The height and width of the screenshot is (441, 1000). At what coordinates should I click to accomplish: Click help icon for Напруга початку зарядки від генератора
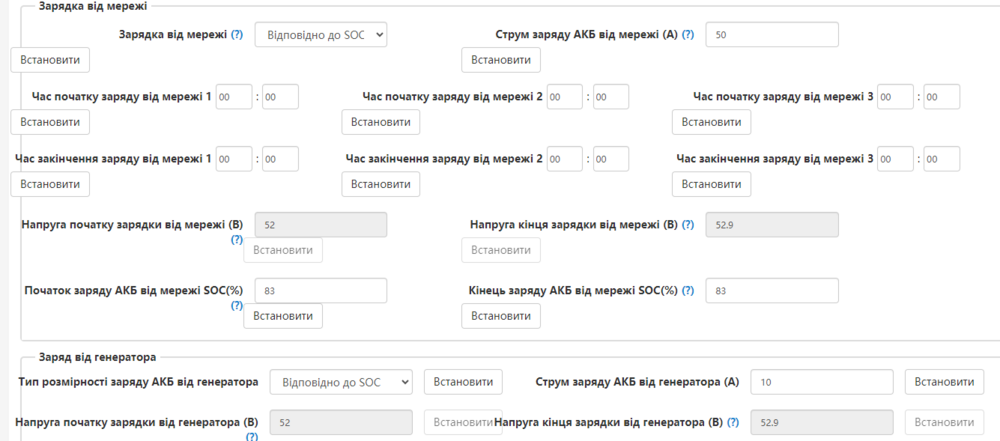click(x=251, y=437)
